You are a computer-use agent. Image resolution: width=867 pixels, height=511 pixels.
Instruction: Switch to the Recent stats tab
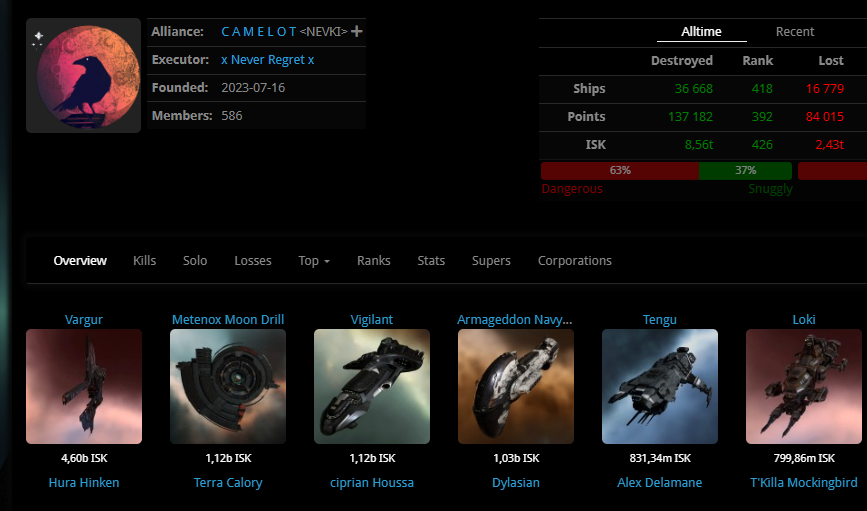[x=795, y=32]
